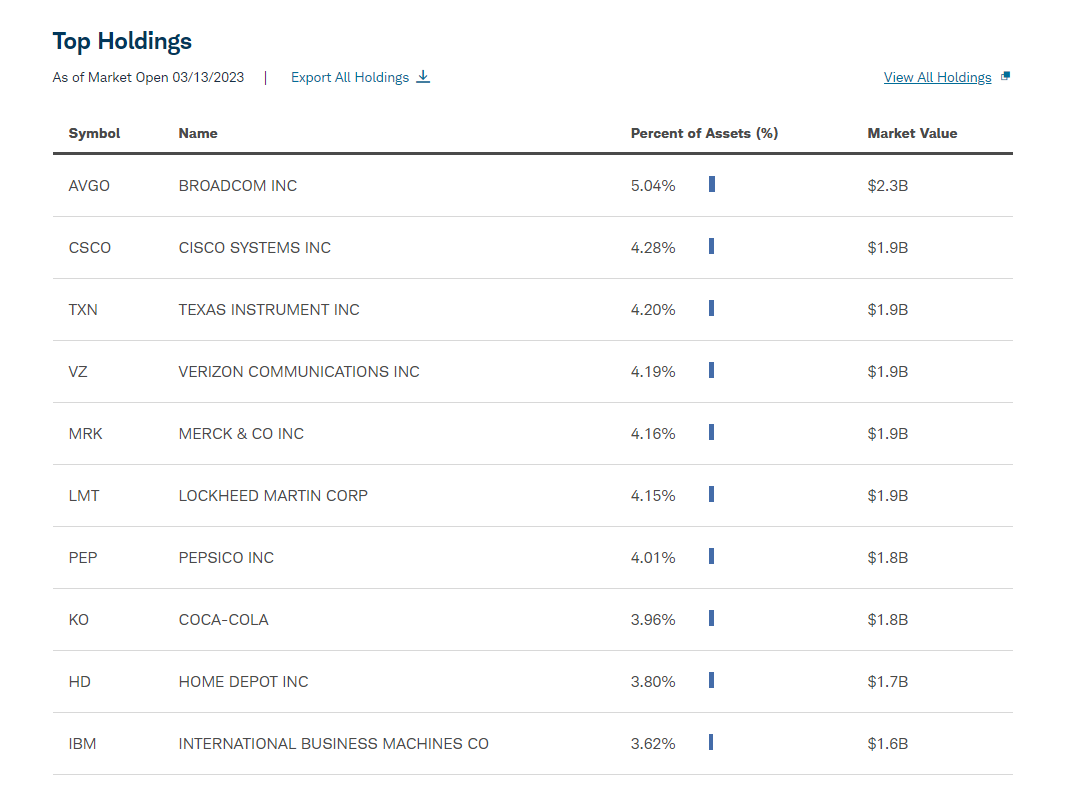1086x808 pixels.
Task: Click HOME DEPOT INC name
Action: pyautogui.click(x=244, y=681)
